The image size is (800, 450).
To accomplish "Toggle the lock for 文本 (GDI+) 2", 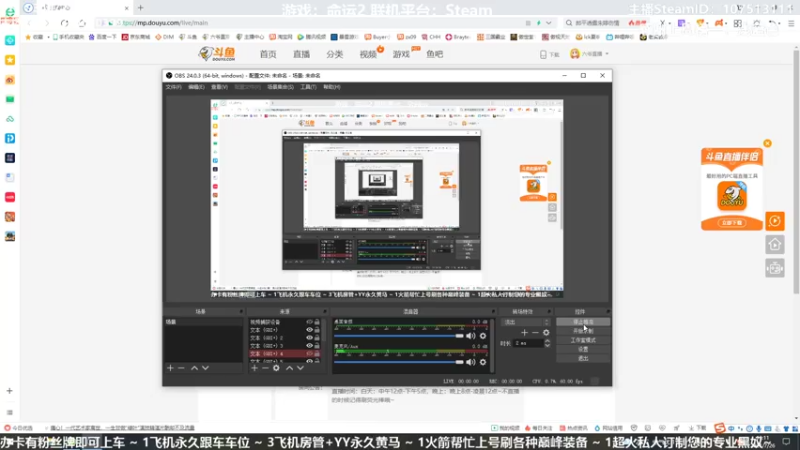I will (317, 338).
